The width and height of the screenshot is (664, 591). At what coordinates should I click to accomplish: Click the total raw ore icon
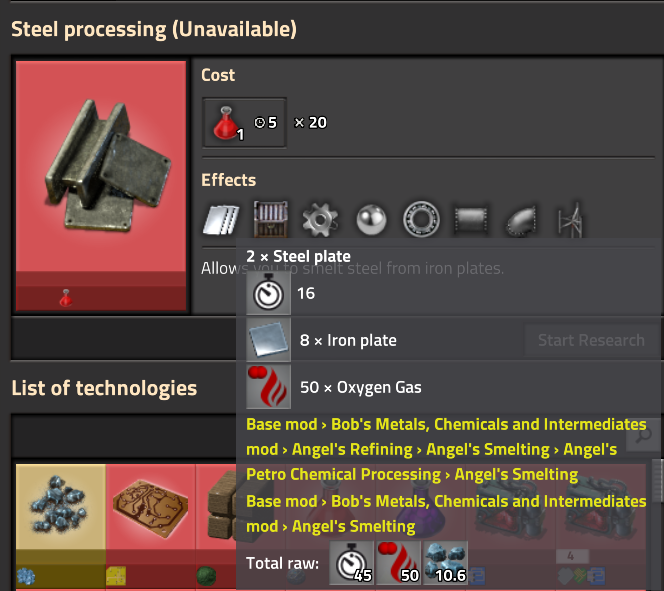[445, 563]
